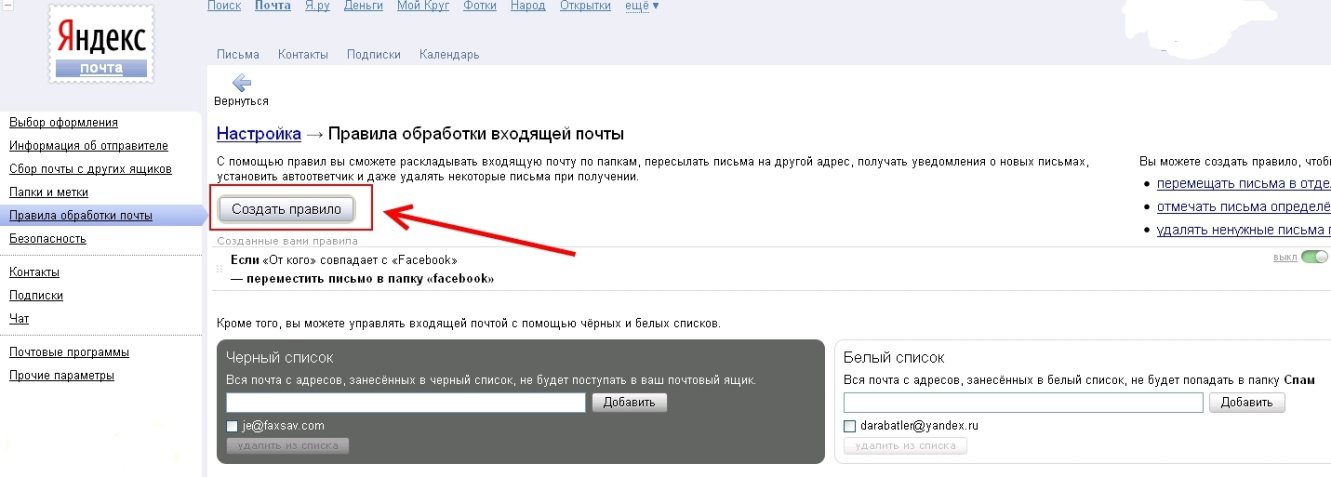The image size is (1331, 477).
Task: Open the Почта link in top bar
Action: pos(273,7)
